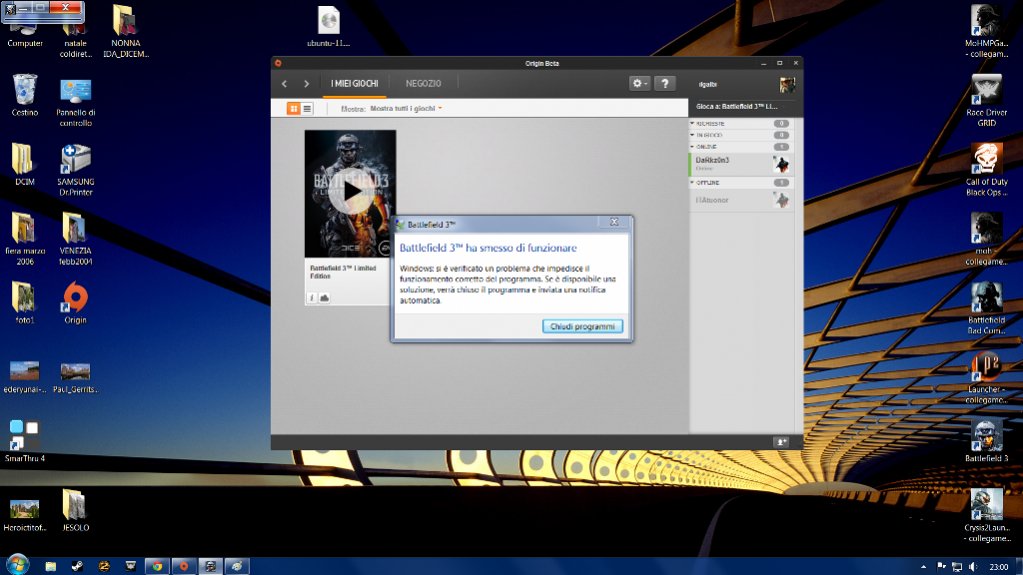The width and height of the screenshot is (1023, 575).
Task: Open the SmarThru 4 shortcut
Action: coord(24,441)
